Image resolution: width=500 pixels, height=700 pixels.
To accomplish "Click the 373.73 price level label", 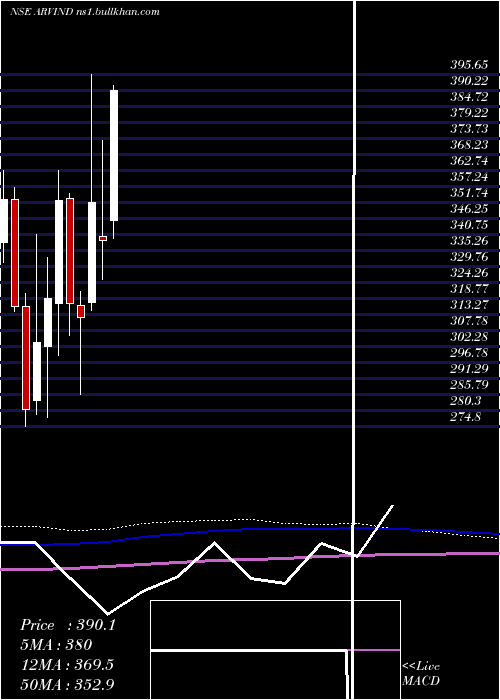I will pos(469,129).
